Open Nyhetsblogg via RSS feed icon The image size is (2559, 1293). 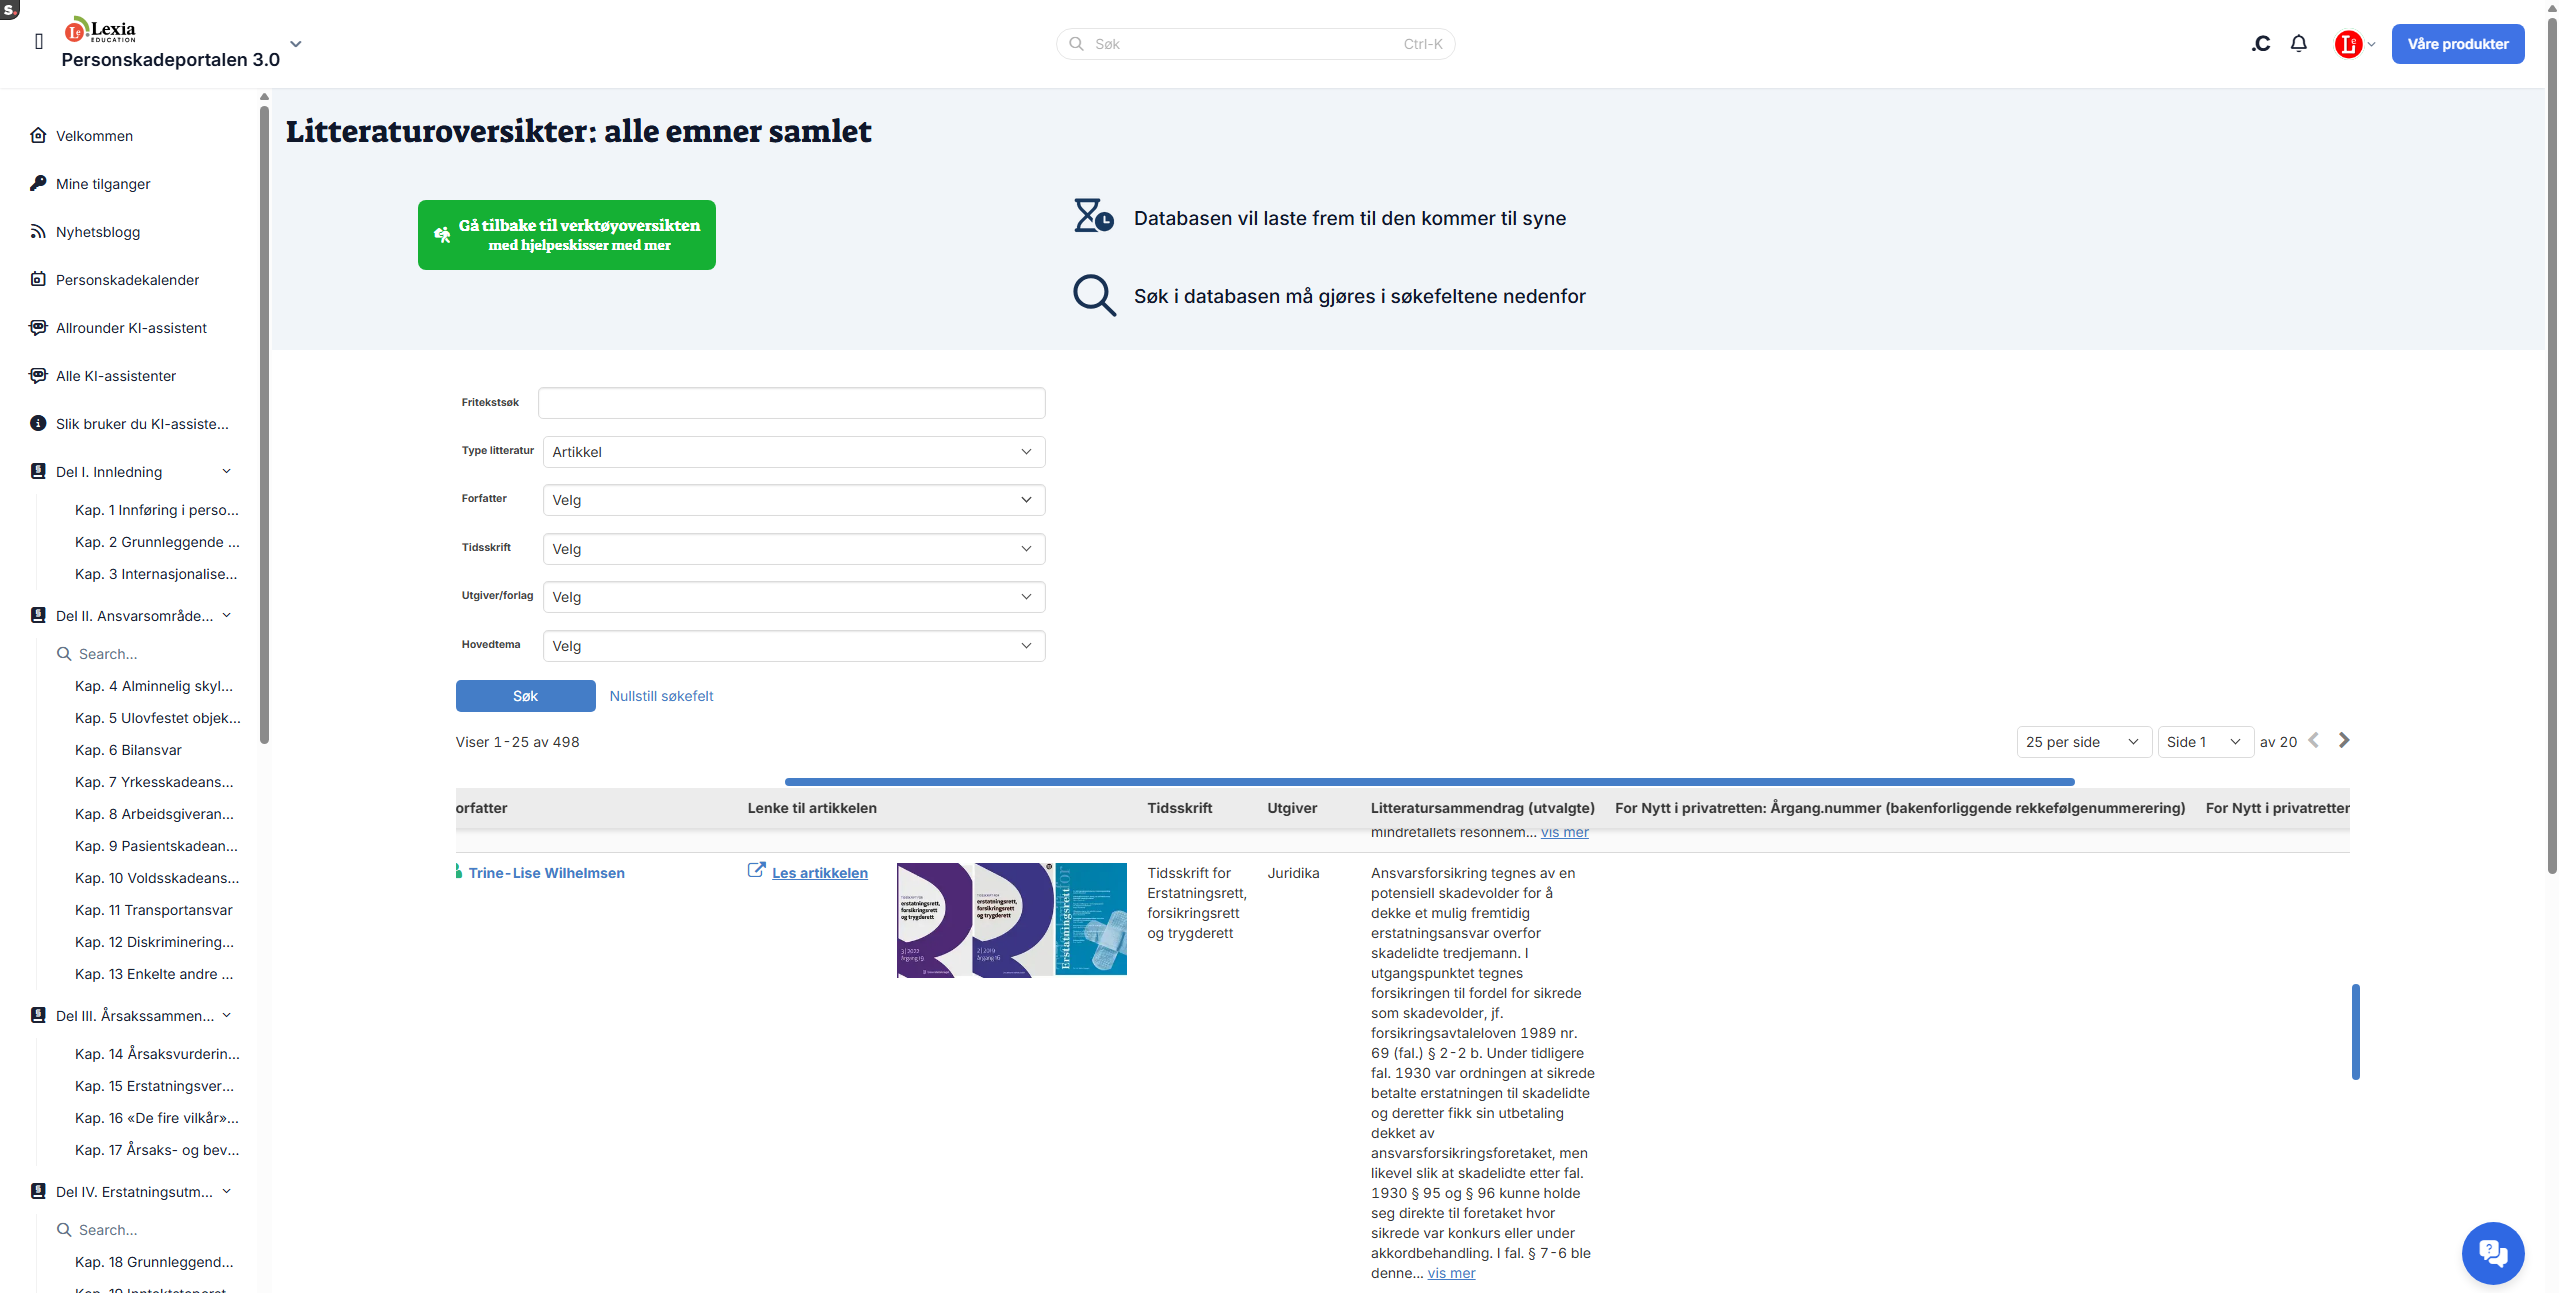click(38, 232)
